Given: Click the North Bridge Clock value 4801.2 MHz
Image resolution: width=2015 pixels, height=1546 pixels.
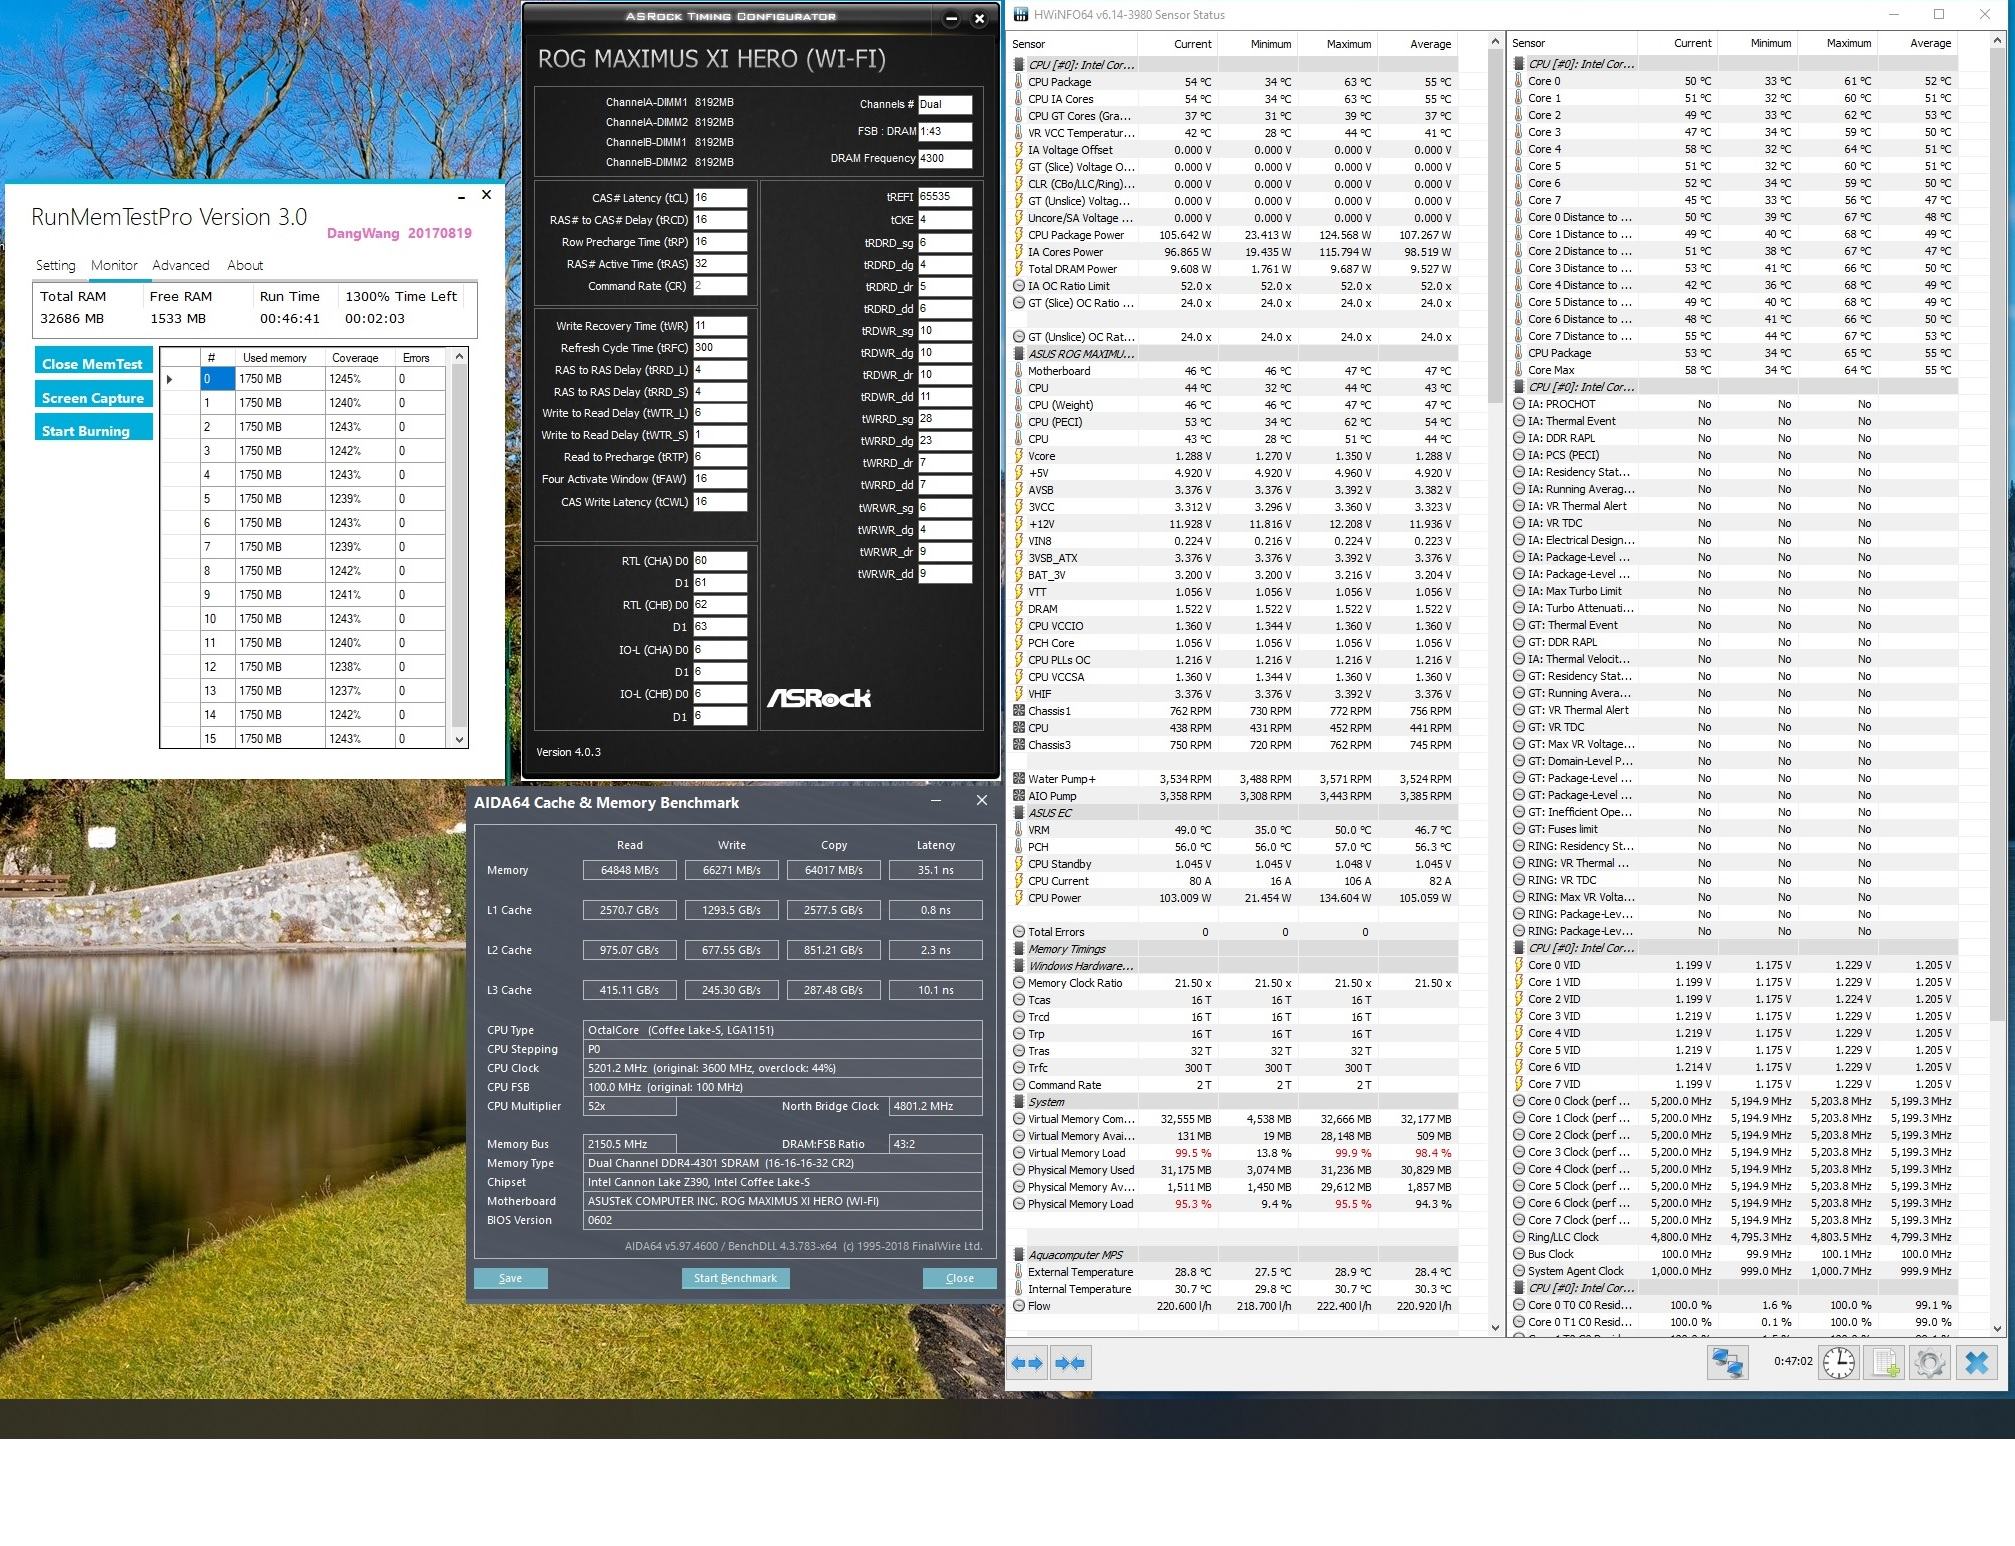Looking at the screenshot, I should tap(936, 1106).
